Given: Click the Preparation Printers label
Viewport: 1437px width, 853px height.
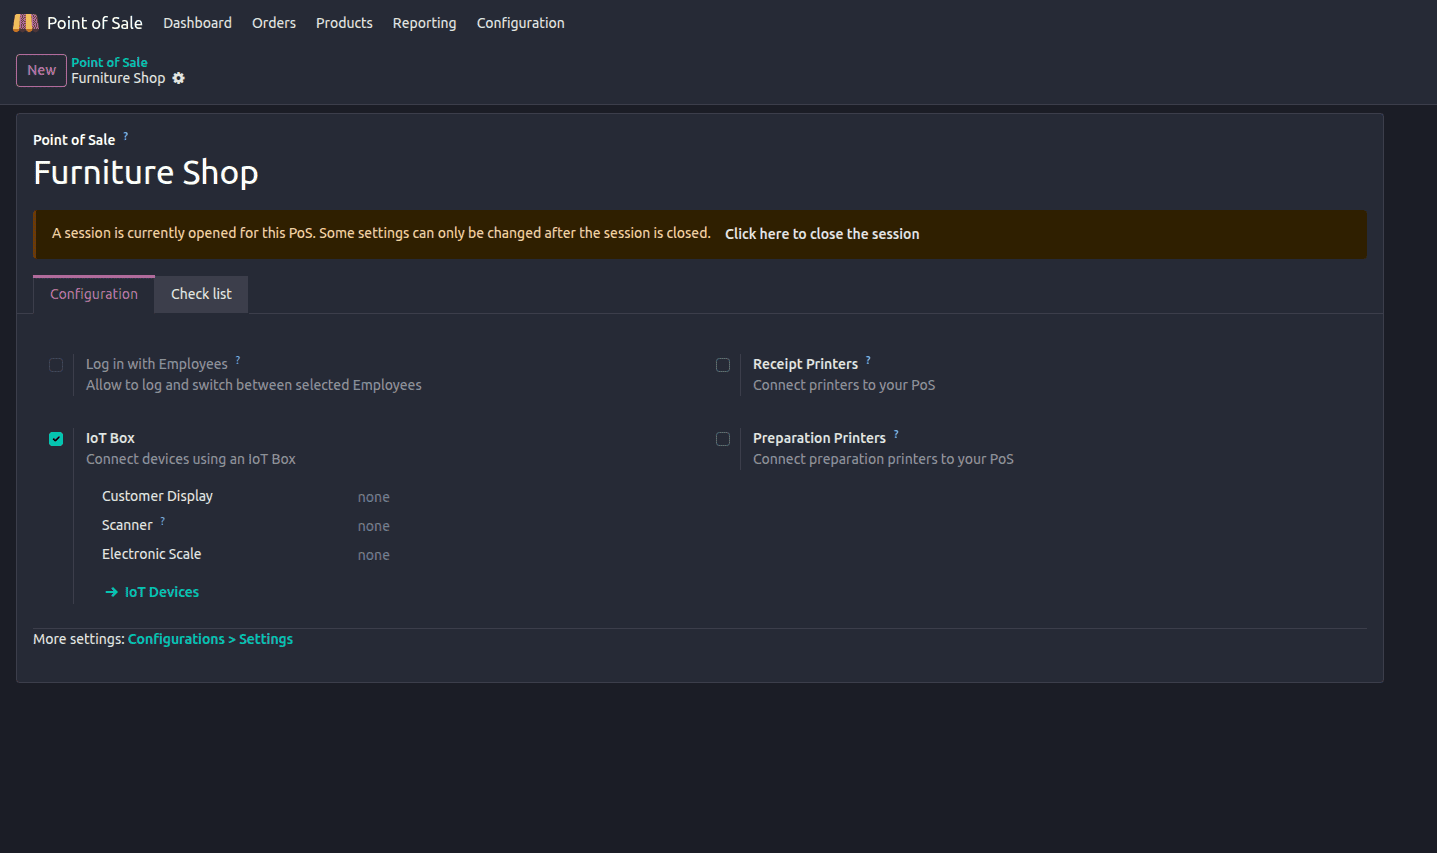Looking at the screenshot, I should coord(819,438).
